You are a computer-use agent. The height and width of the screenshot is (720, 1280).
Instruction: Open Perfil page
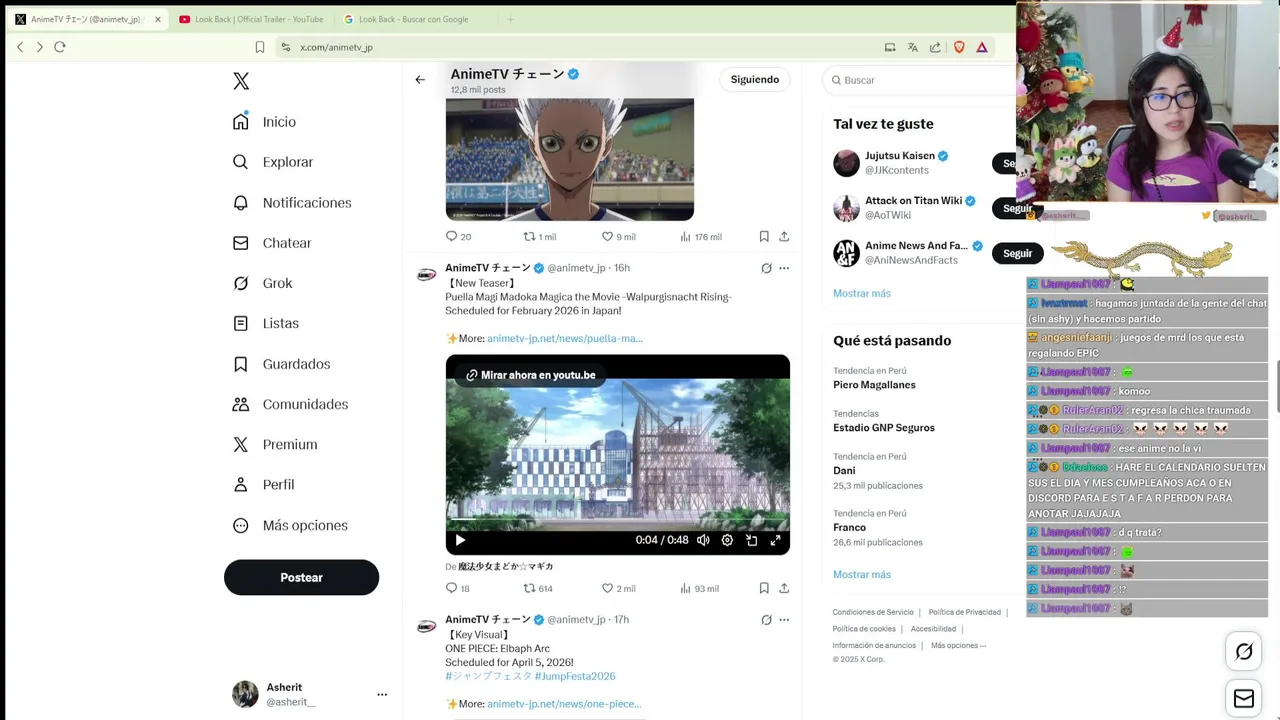click(x=264, y=484)
